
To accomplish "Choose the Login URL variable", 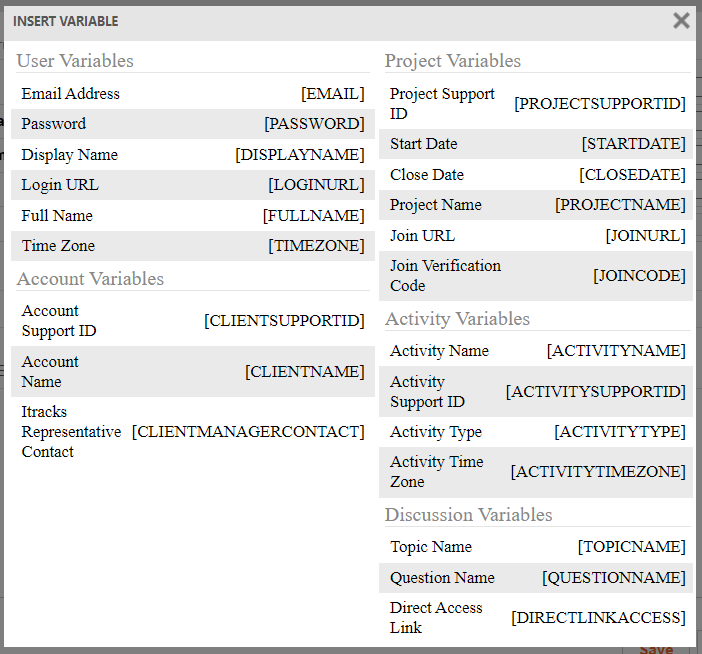I will (x=193, y=185).
